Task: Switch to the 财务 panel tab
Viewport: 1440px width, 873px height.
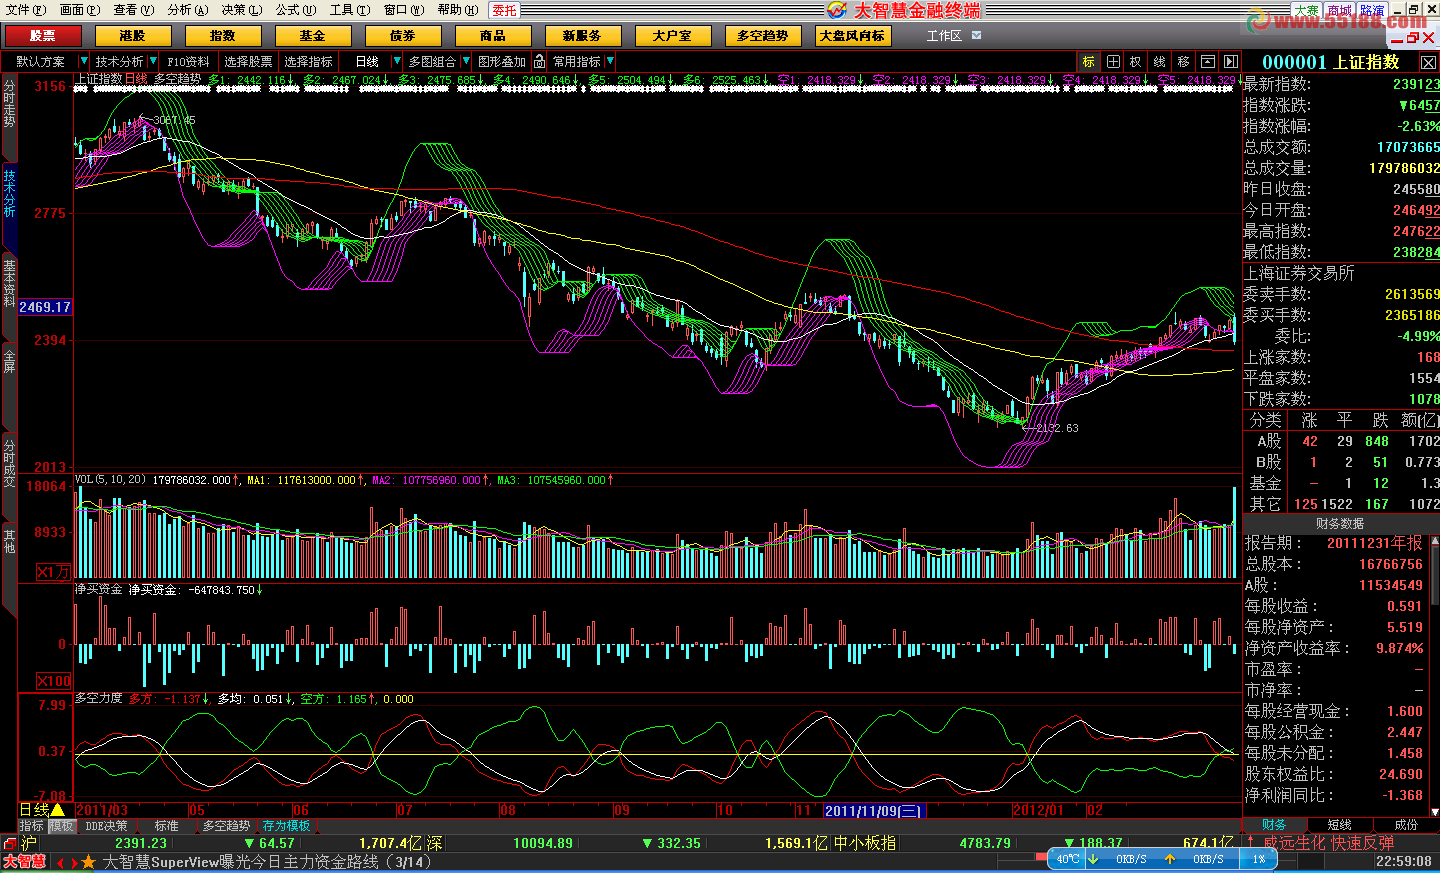Action: tap(1273, 825)
